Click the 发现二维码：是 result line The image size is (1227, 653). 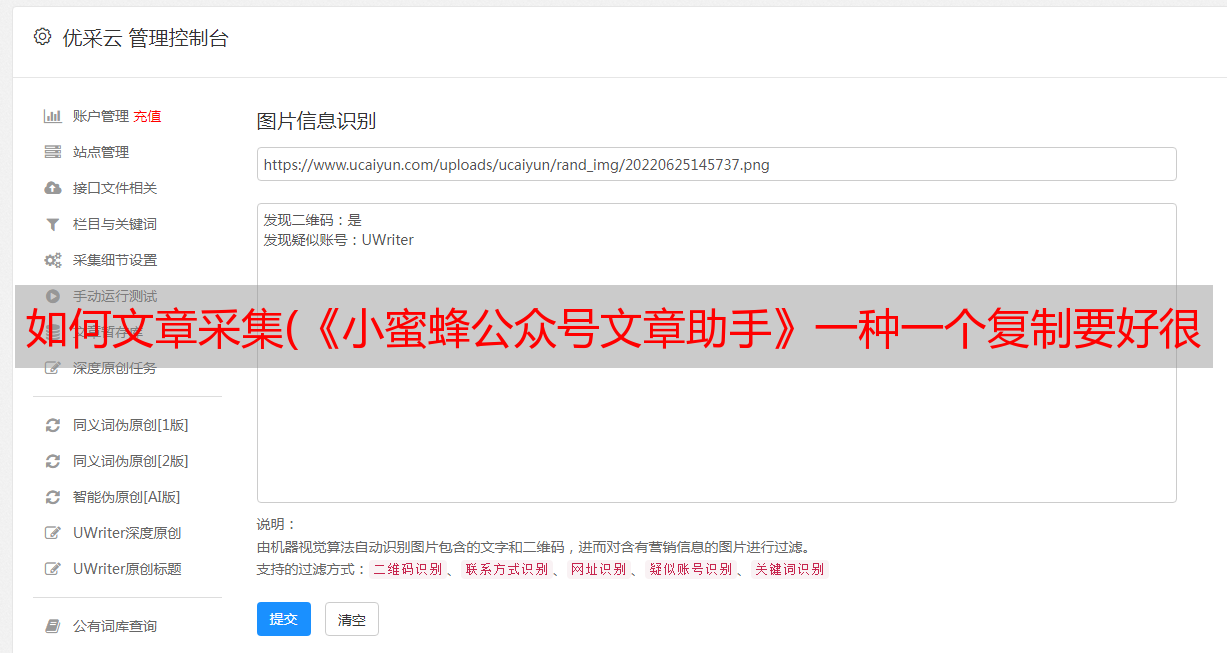[312, 220]
